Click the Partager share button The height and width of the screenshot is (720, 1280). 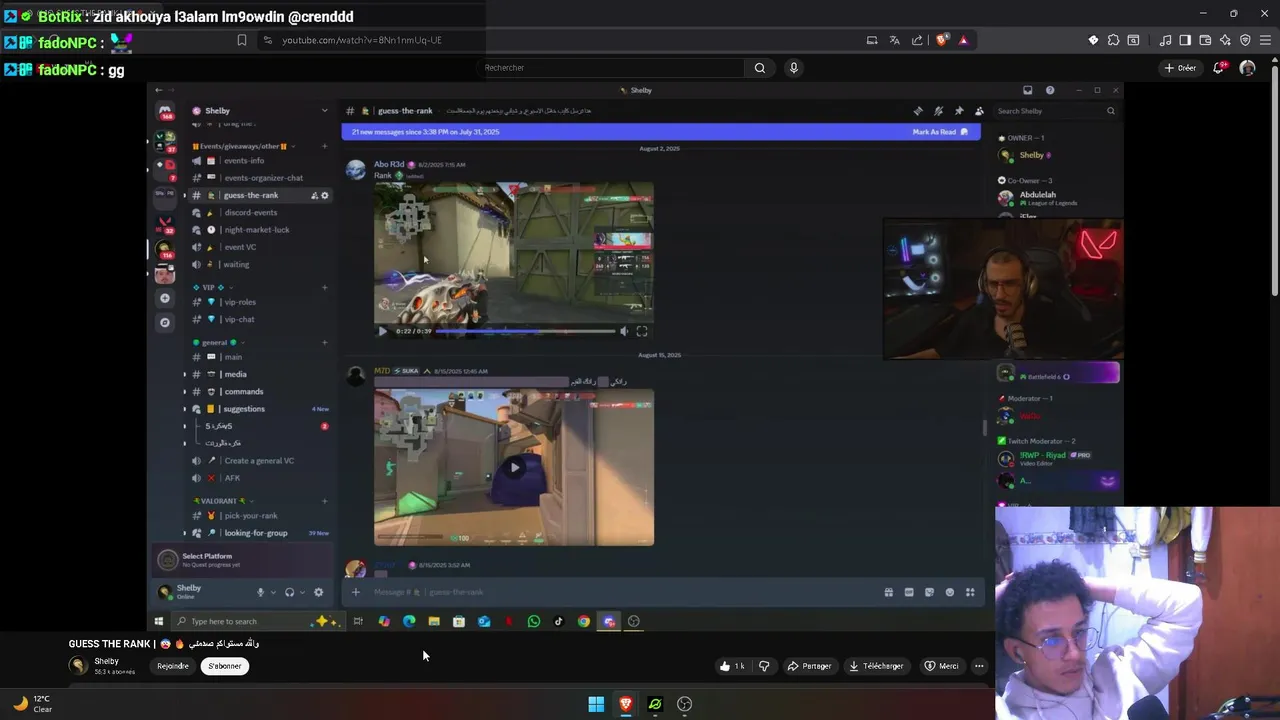(809, 666)
